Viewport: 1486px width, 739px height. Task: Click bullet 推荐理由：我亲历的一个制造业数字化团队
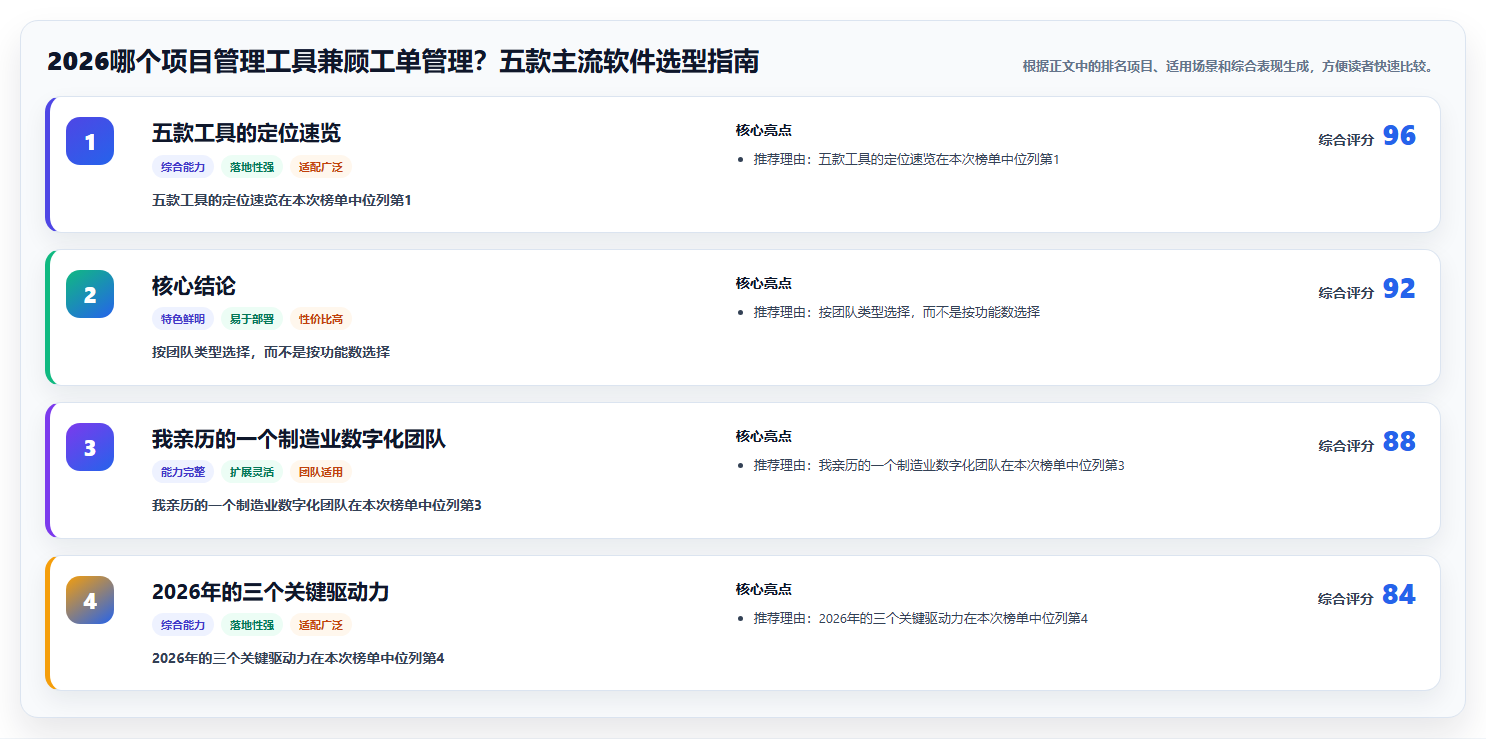pos(939,465)
